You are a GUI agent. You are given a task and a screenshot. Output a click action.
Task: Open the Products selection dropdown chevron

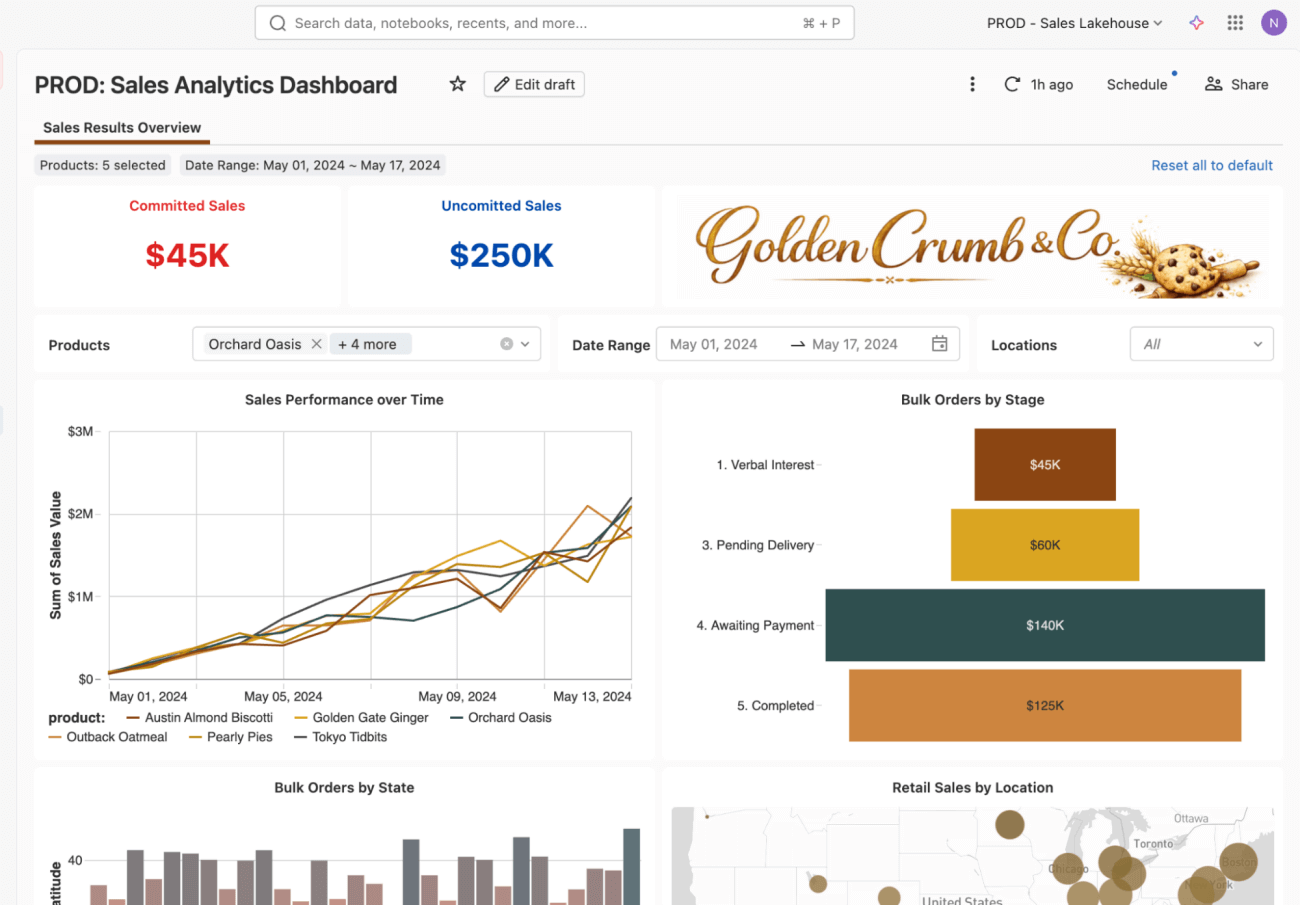(x=523, y=343)
